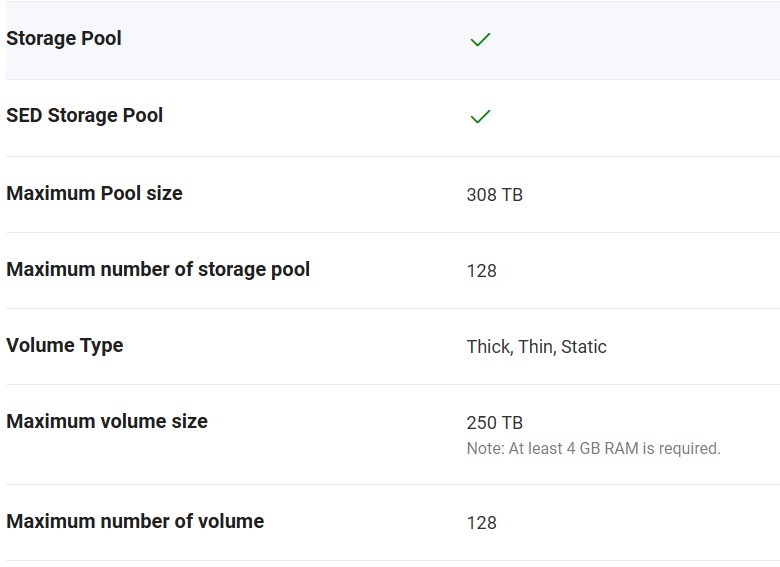The width and height of the screenshot is (780, 567).
Task: Select the "Maximum number of storage pool" label
Action: (x=158, y=270)
